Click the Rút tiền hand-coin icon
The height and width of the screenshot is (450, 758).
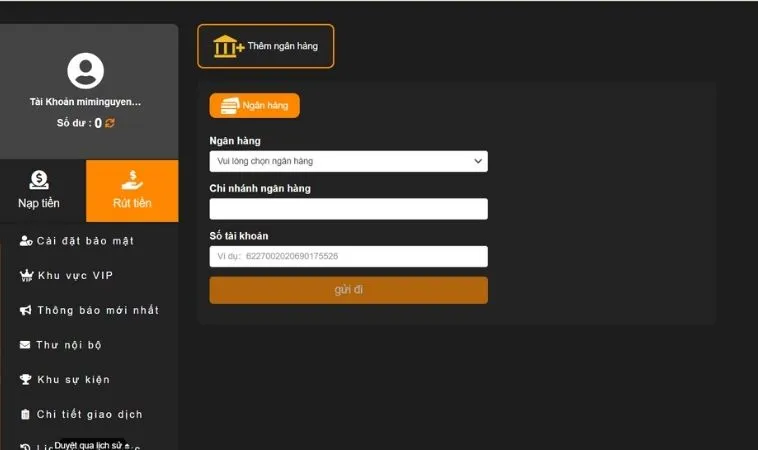(x=132, y=180)
